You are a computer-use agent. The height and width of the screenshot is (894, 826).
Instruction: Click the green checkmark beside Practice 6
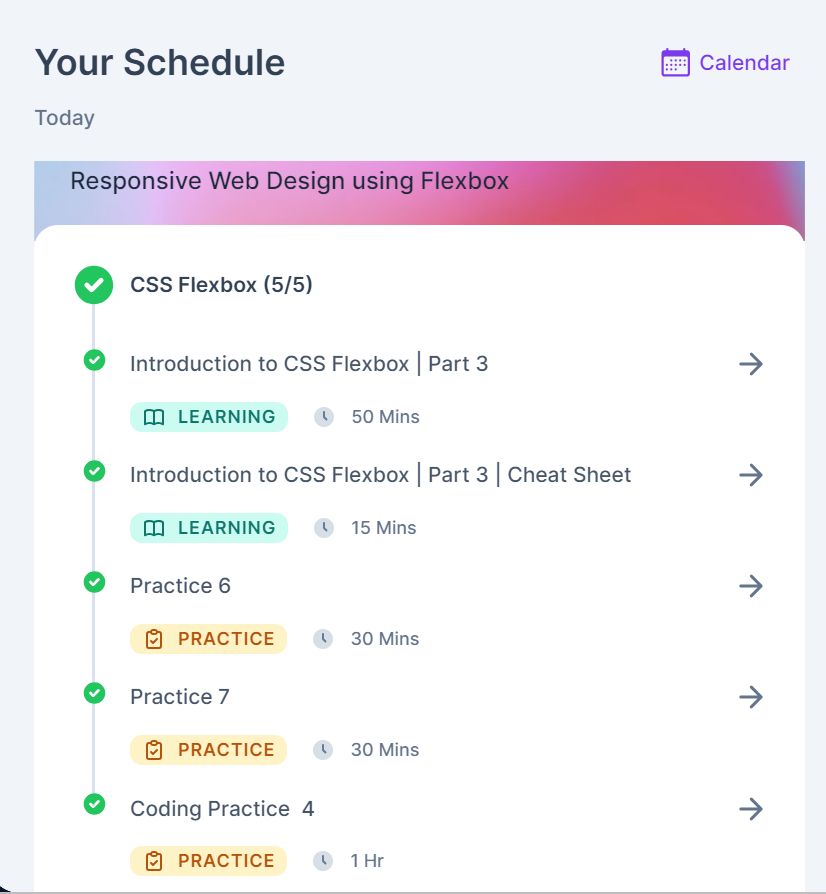click(94, 581)
